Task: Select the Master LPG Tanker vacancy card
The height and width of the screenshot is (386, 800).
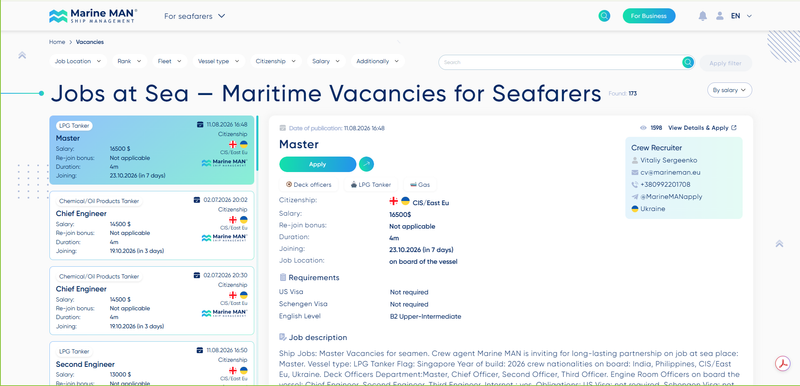Action: [152, 150]
